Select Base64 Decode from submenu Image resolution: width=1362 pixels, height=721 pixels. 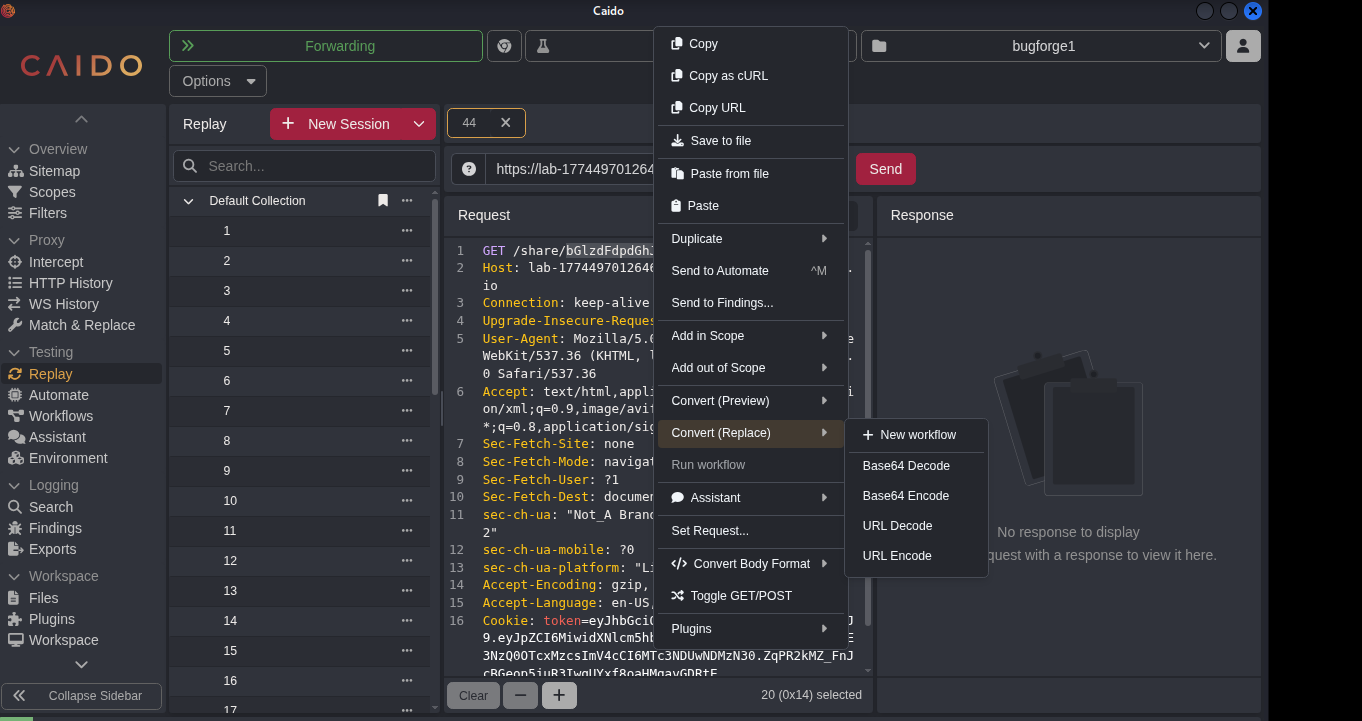click(x=906, y=466)
